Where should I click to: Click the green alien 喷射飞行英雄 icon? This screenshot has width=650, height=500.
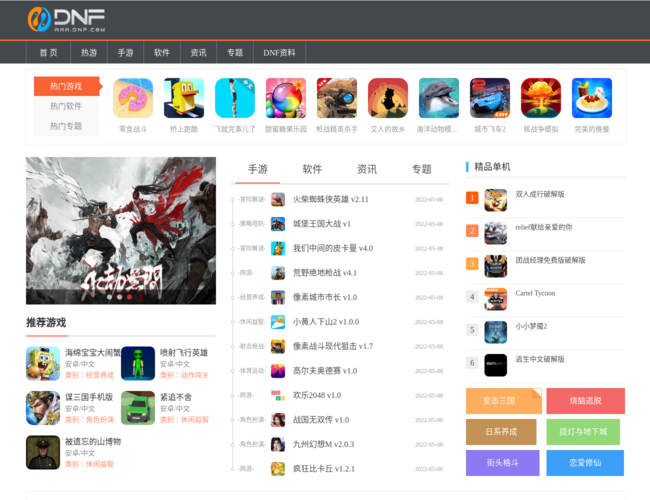138,363
